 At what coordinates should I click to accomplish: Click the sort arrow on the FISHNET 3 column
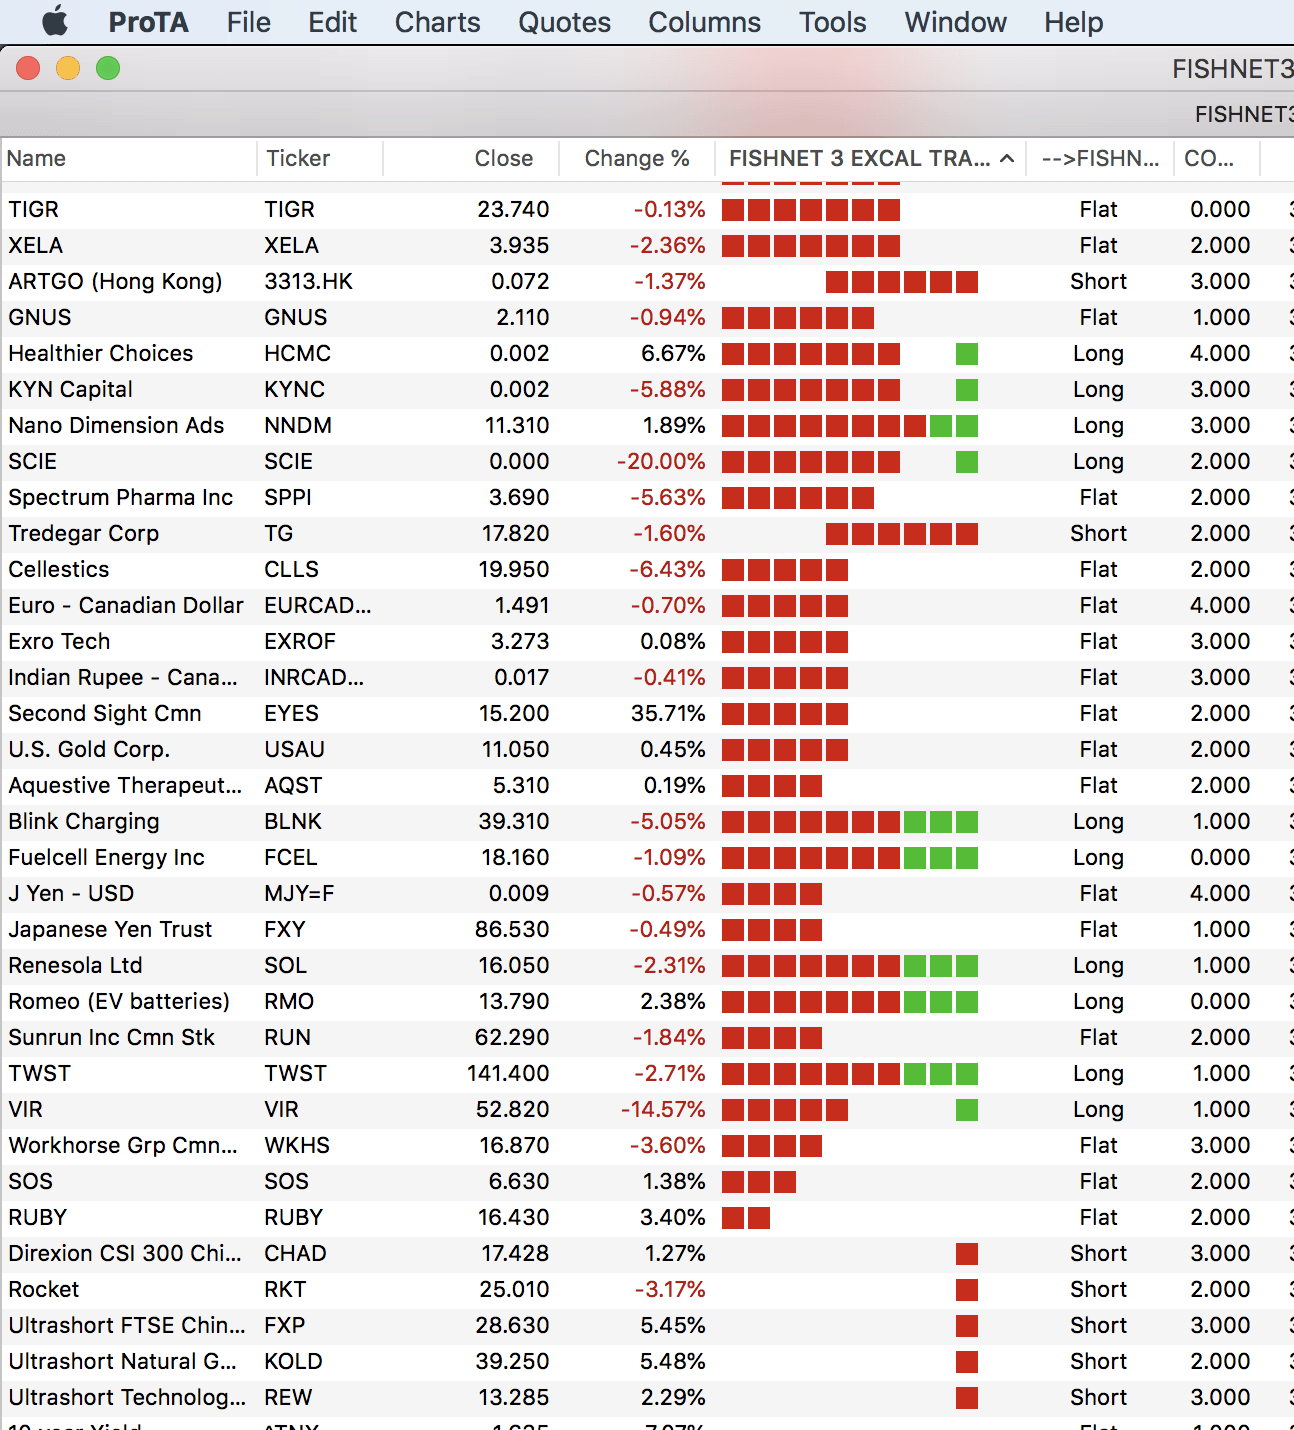click(1007, 158)
